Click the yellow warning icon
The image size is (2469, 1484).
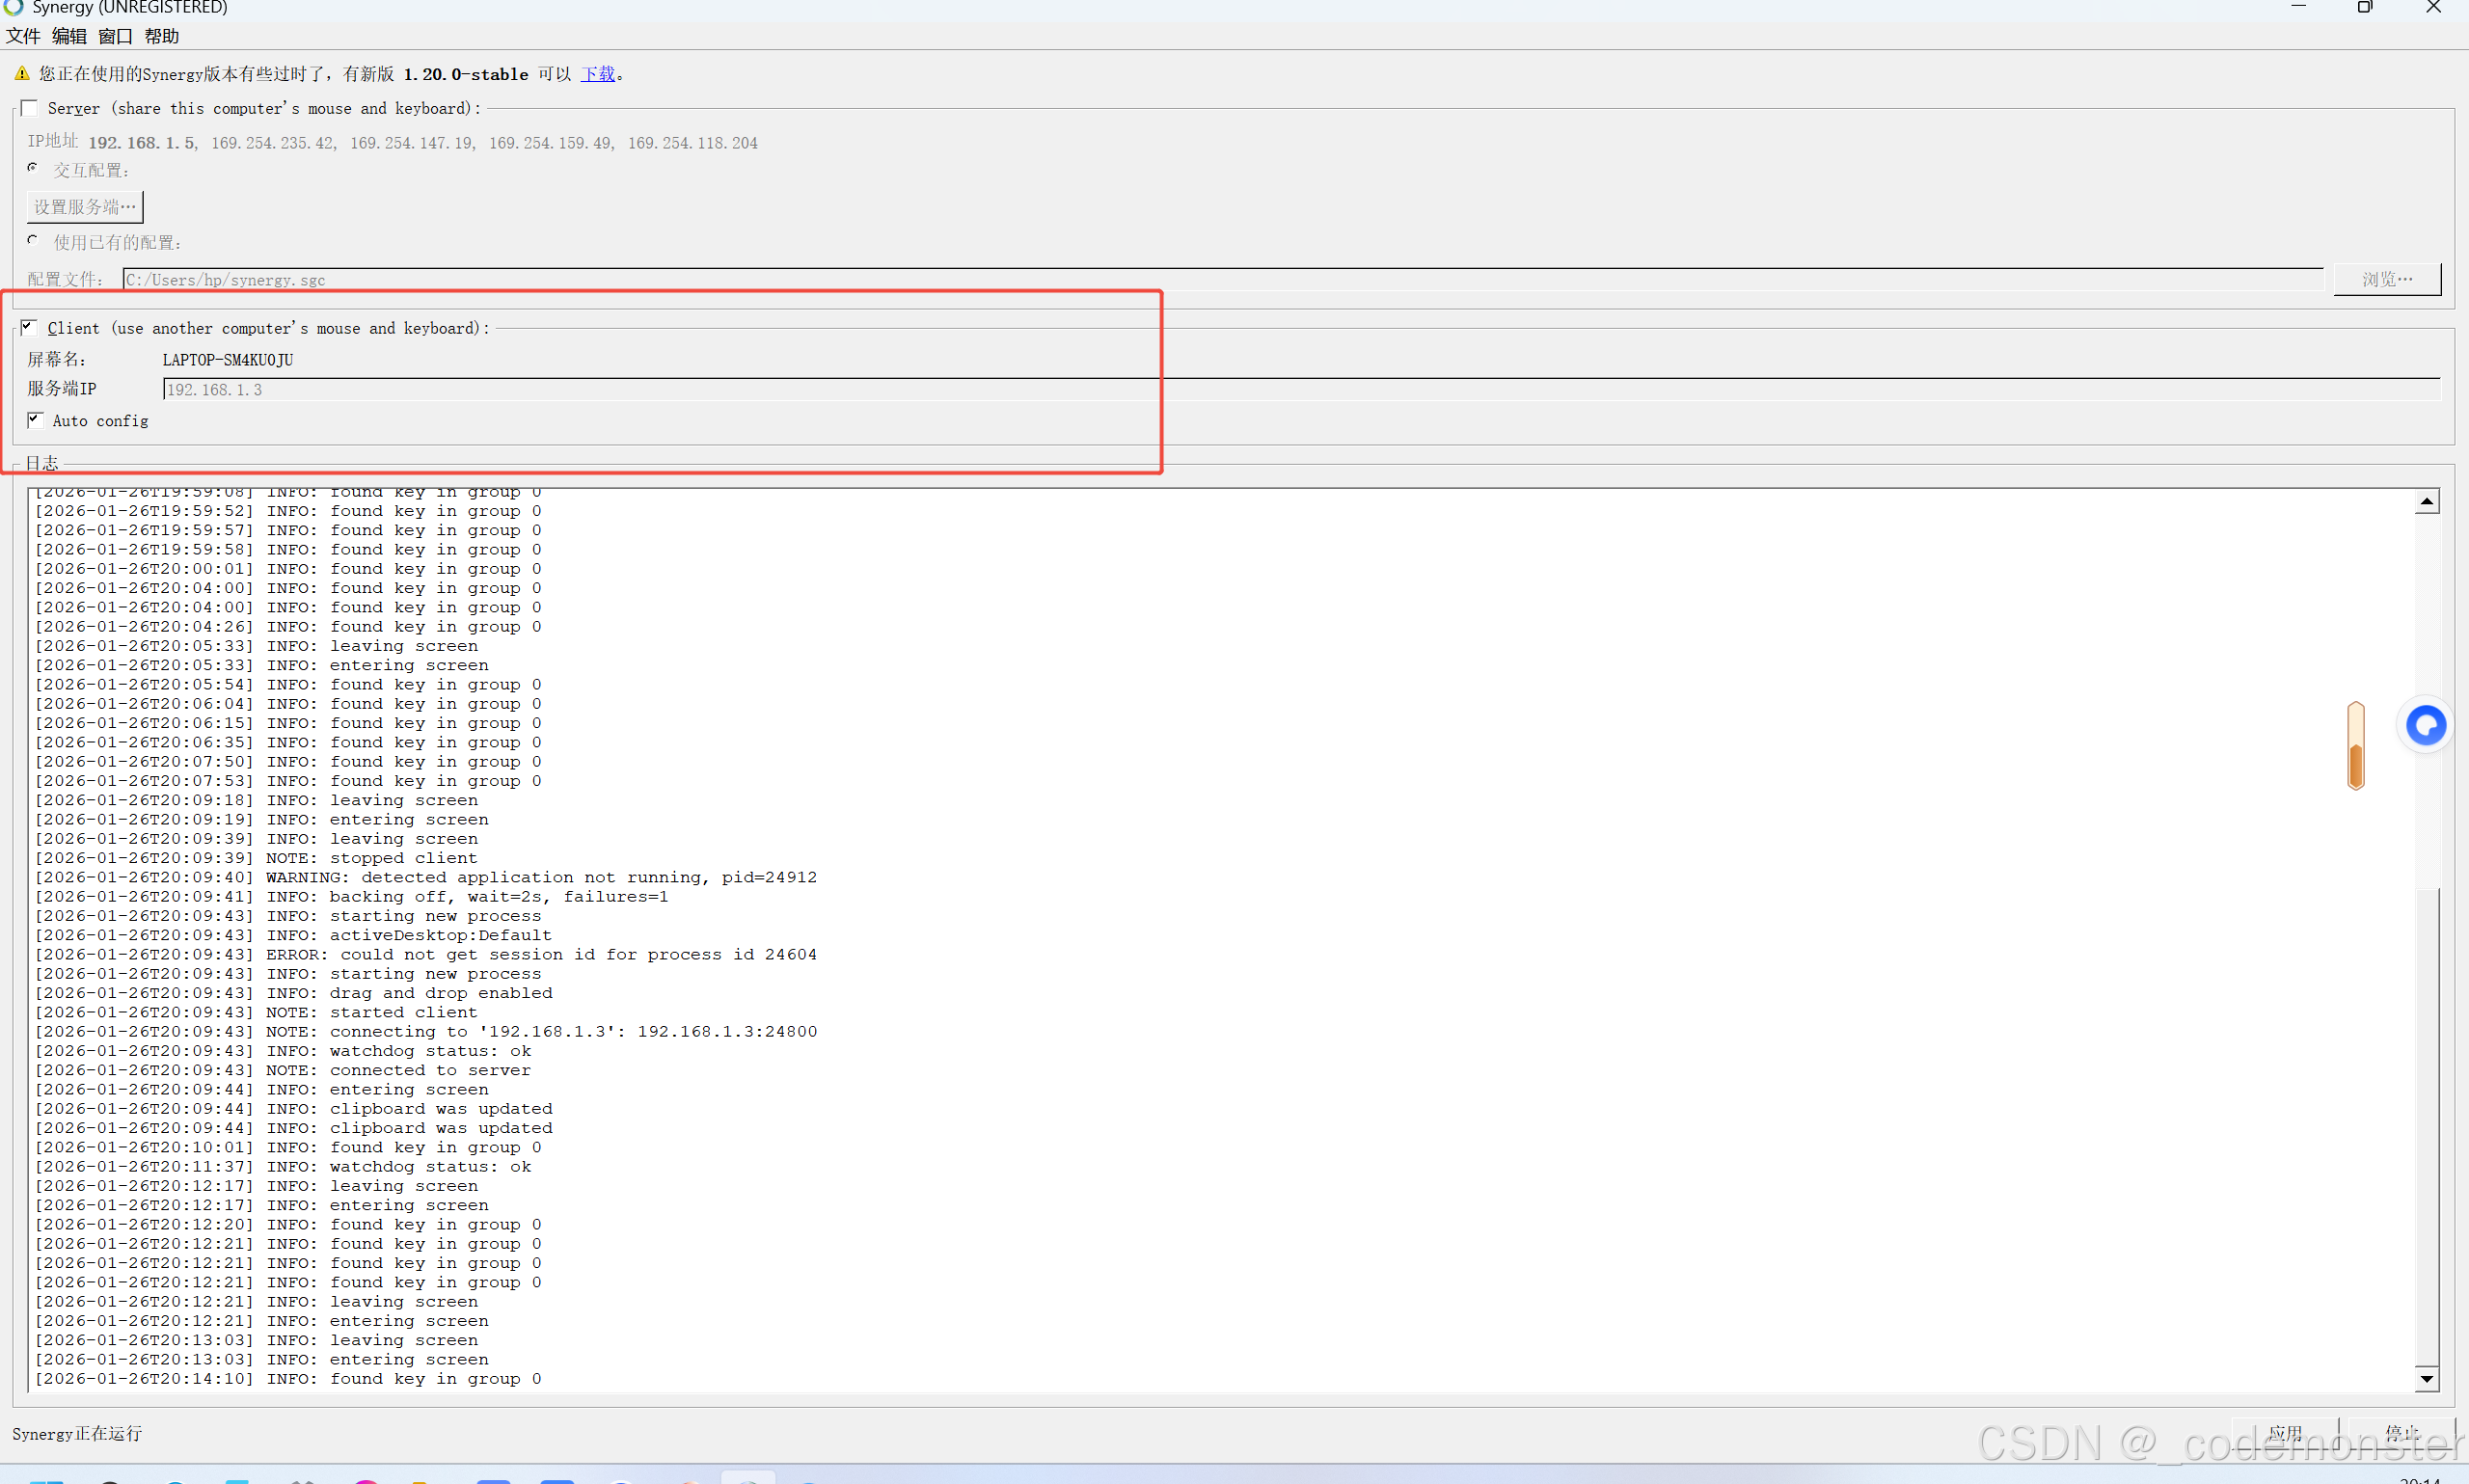(x=22, y=73)
